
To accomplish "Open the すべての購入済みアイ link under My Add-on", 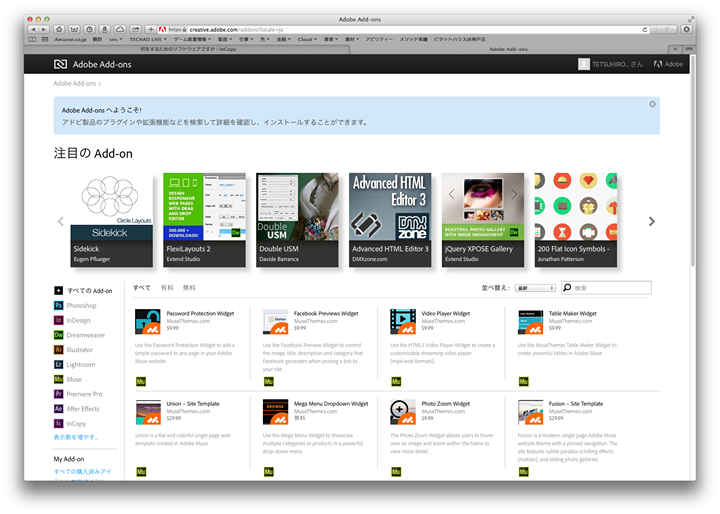I will tap(83, 471).
